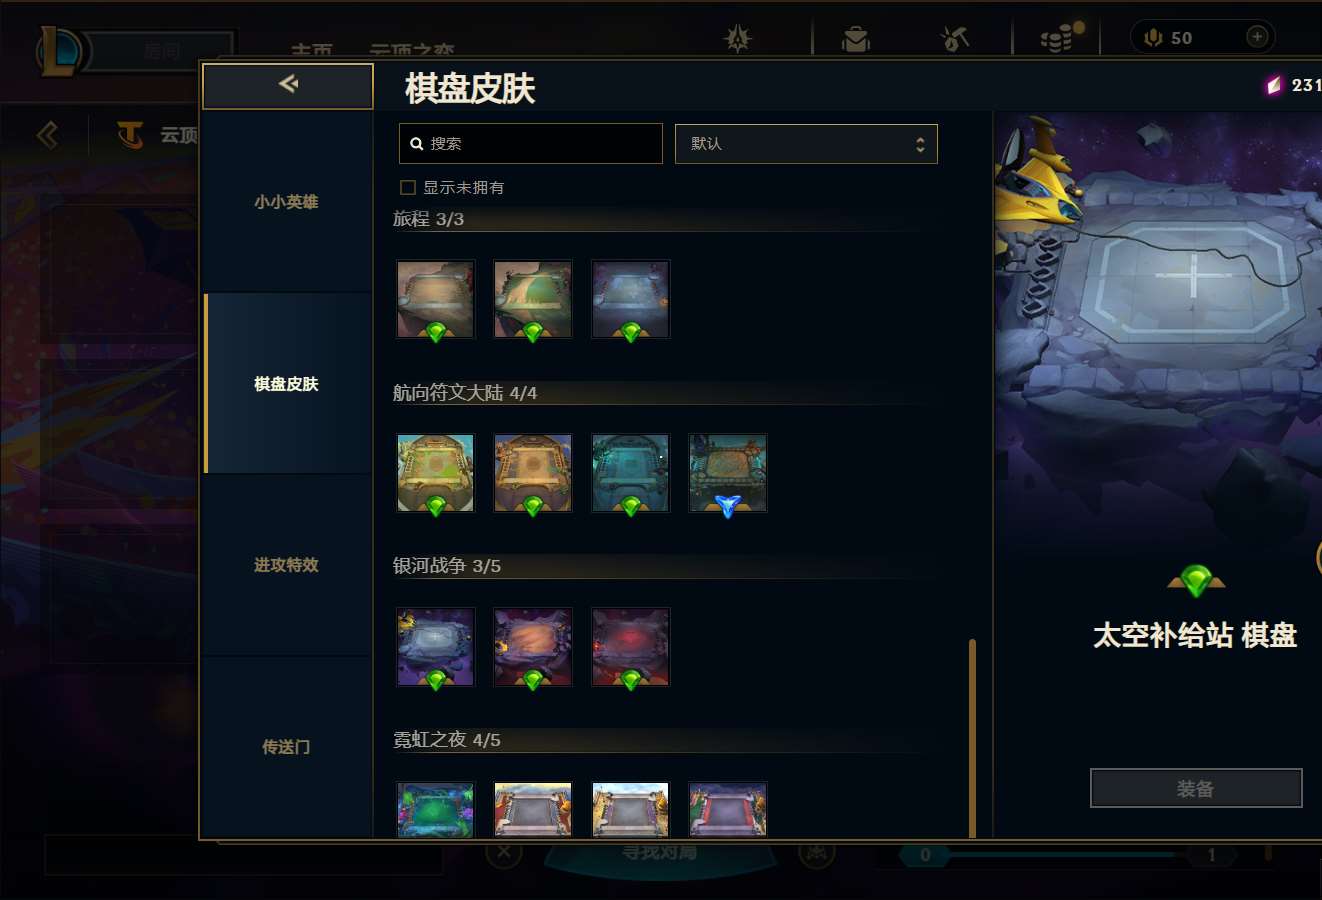The height and width of the screenshot is (900, 1322).
Task: Click the left double-chevron collapse arrow
Action: [47, 134]
